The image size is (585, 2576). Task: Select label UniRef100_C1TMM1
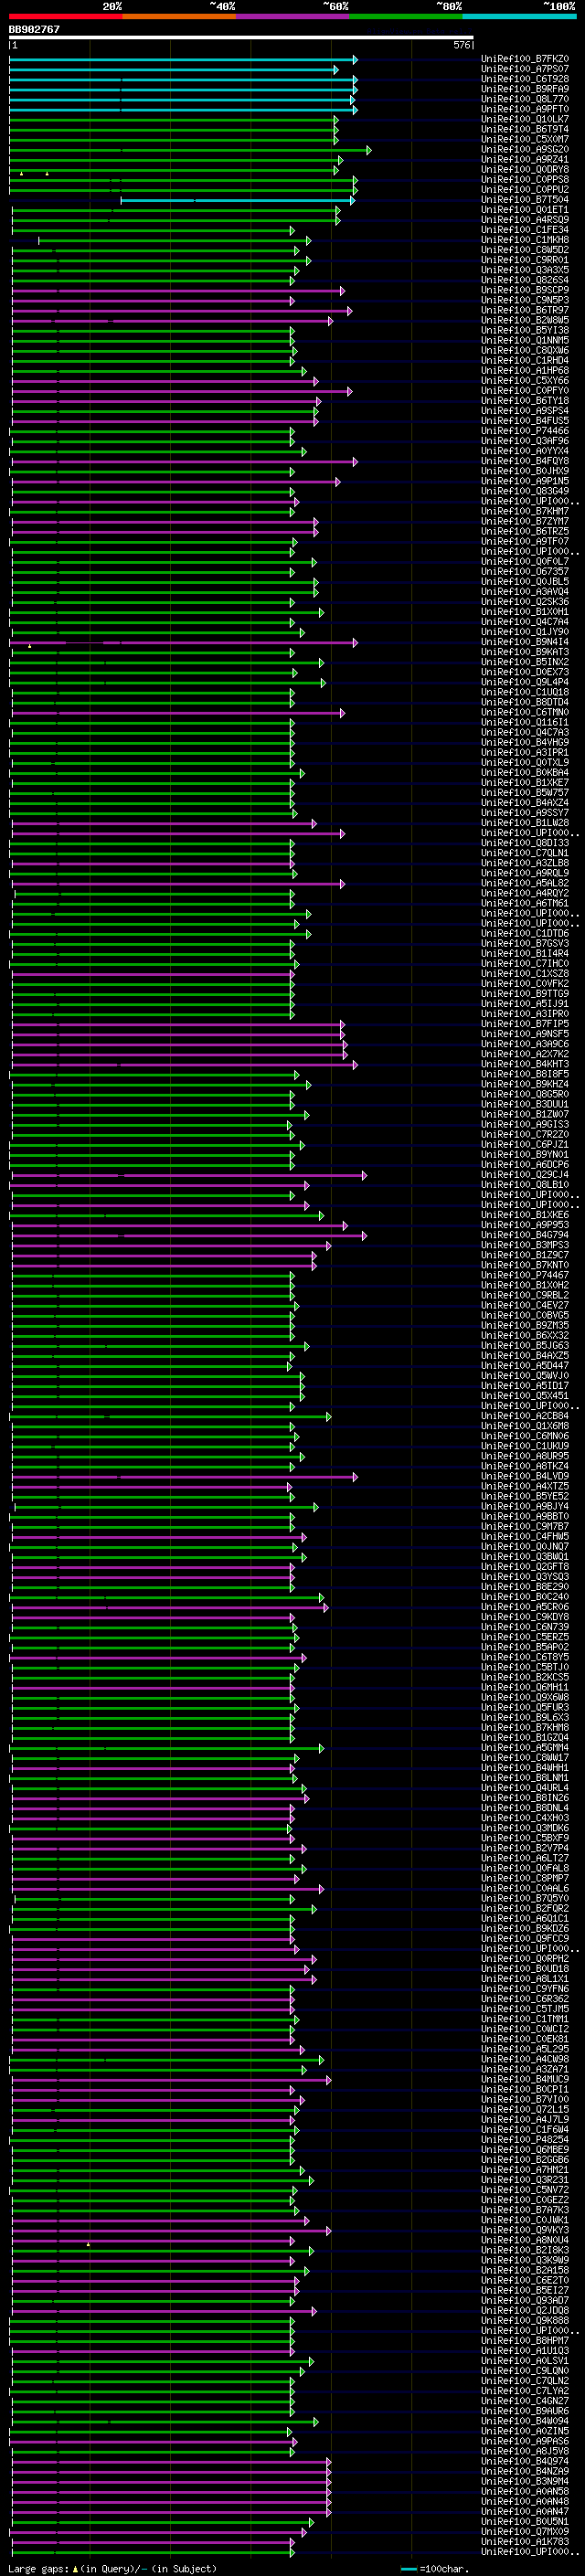coord(525,2019)
